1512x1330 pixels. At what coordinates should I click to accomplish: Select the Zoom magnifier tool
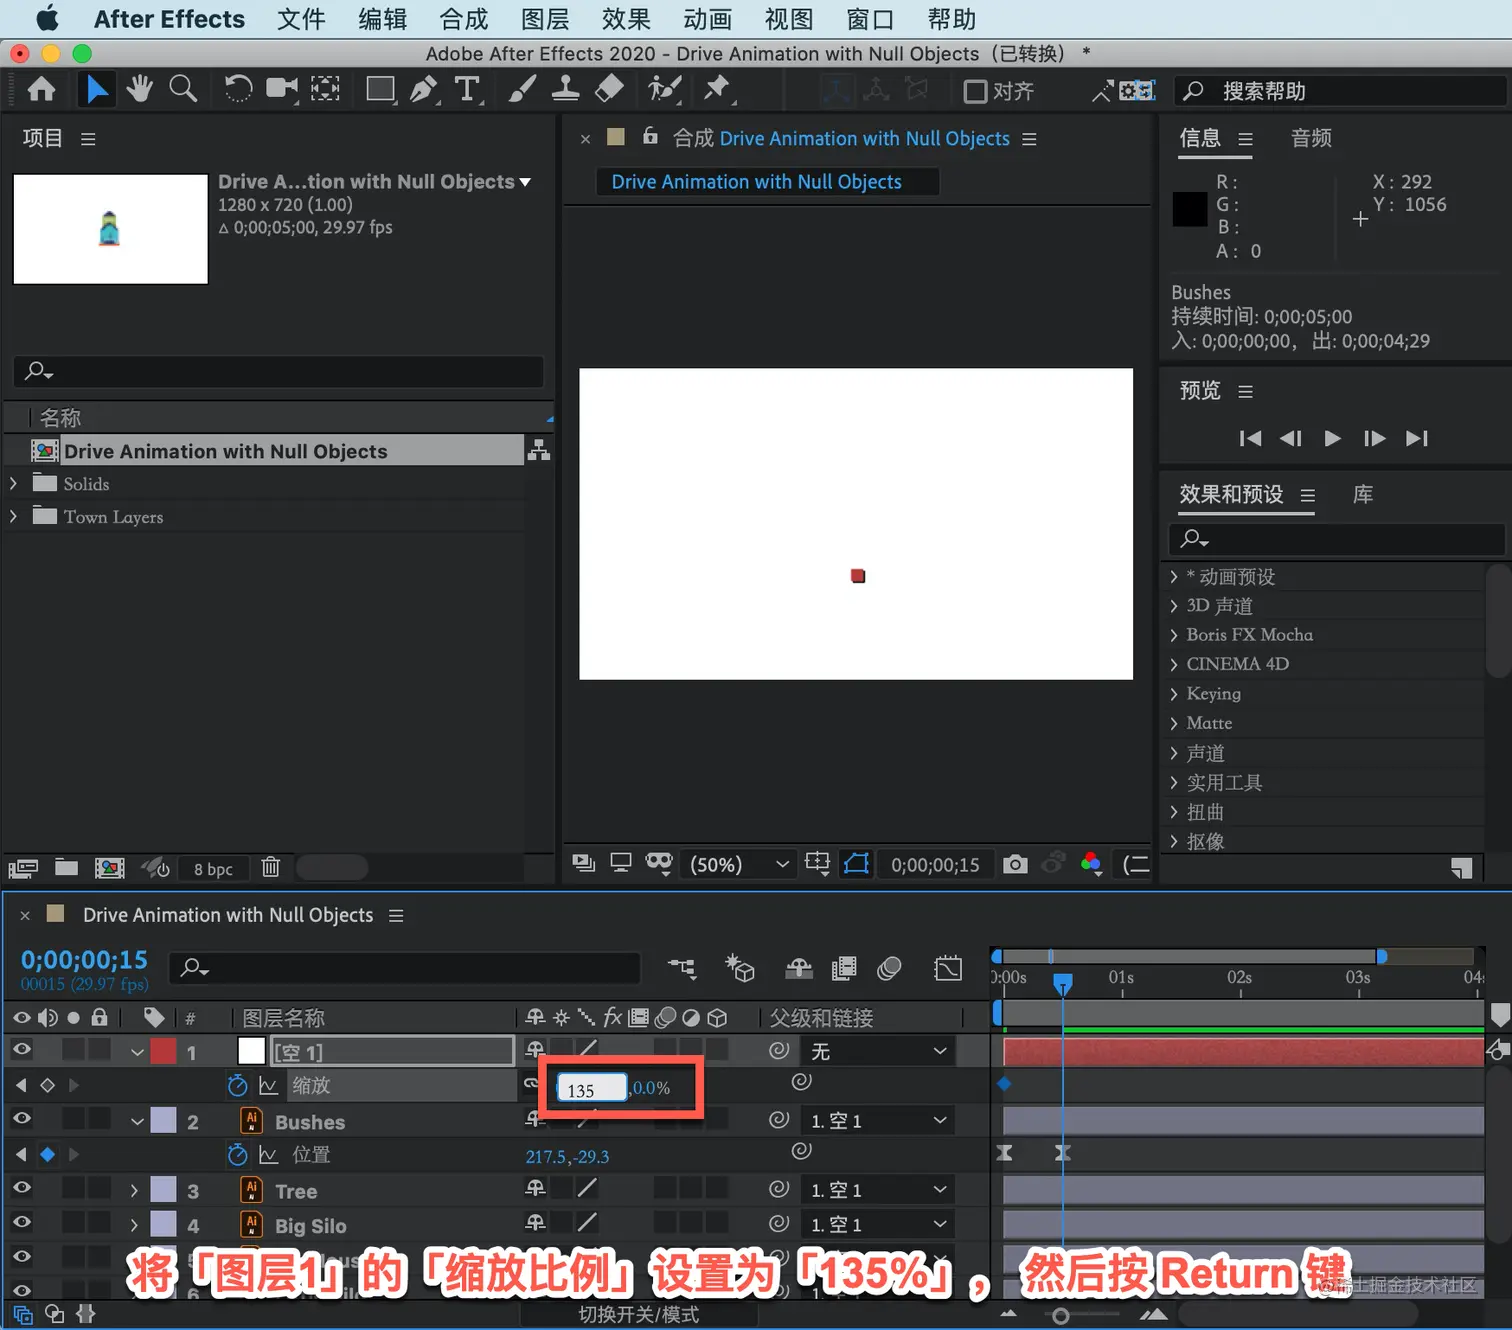(183, 89)
